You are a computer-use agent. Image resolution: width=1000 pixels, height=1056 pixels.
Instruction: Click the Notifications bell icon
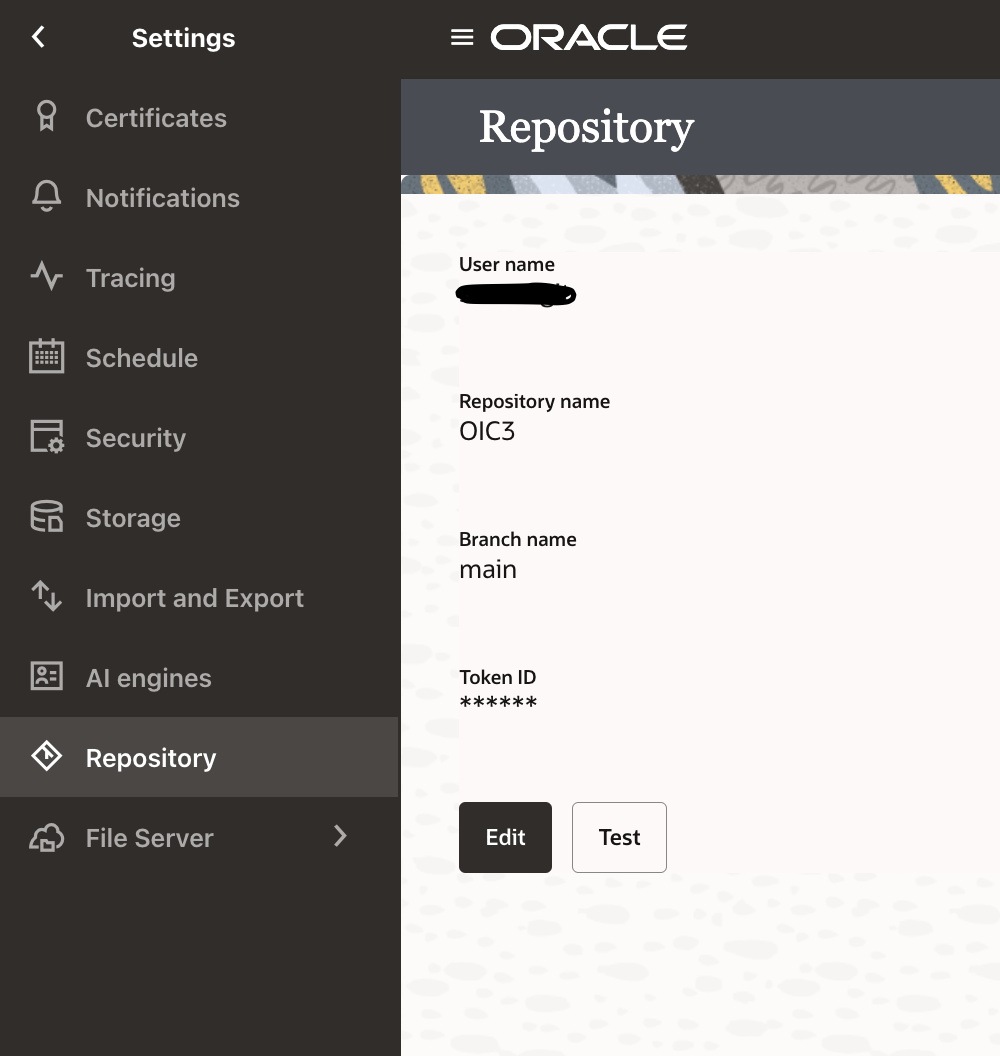(46, 197)
